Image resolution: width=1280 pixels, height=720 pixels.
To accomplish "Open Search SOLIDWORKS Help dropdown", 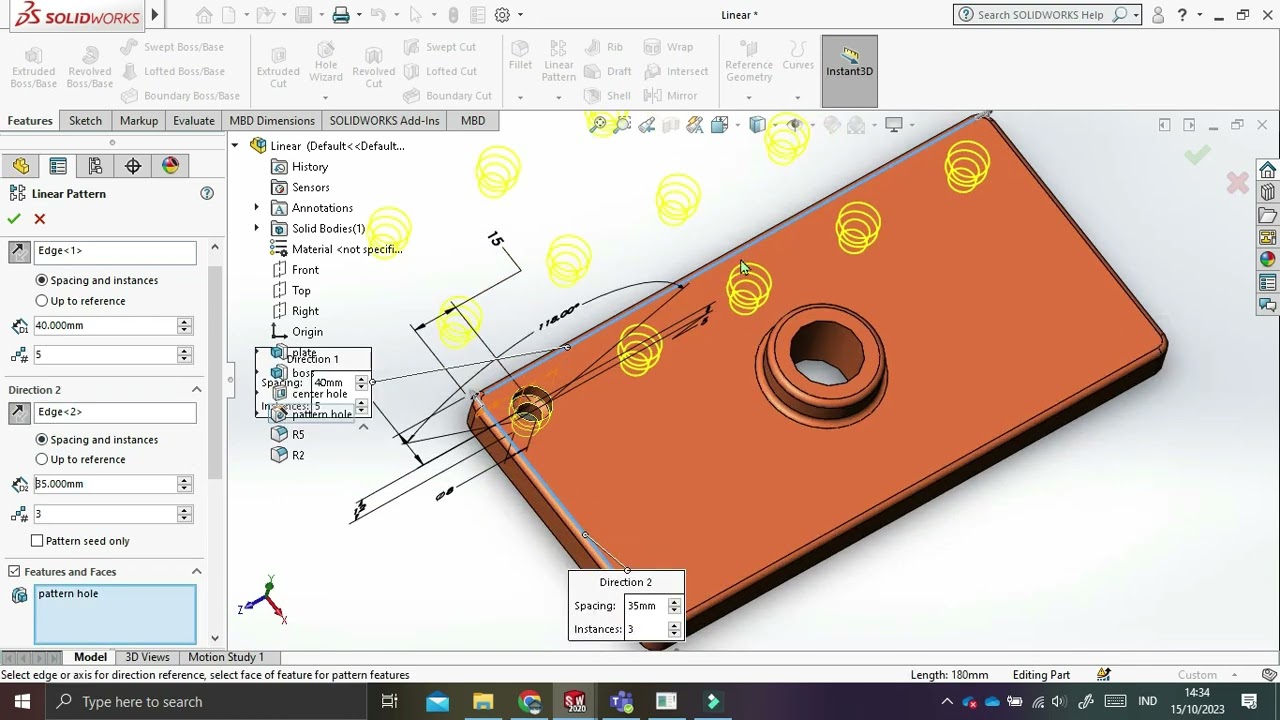I will click(x=1136, y=15).
